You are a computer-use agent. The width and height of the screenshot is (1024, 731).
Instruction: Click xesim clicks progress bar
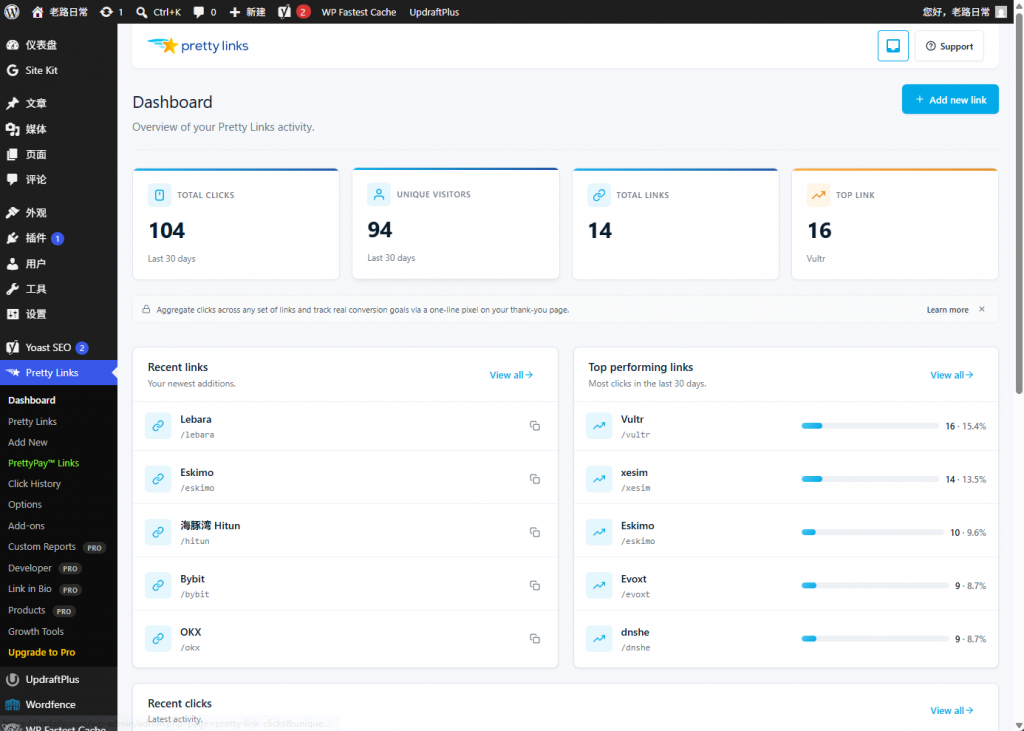[870, 479]
